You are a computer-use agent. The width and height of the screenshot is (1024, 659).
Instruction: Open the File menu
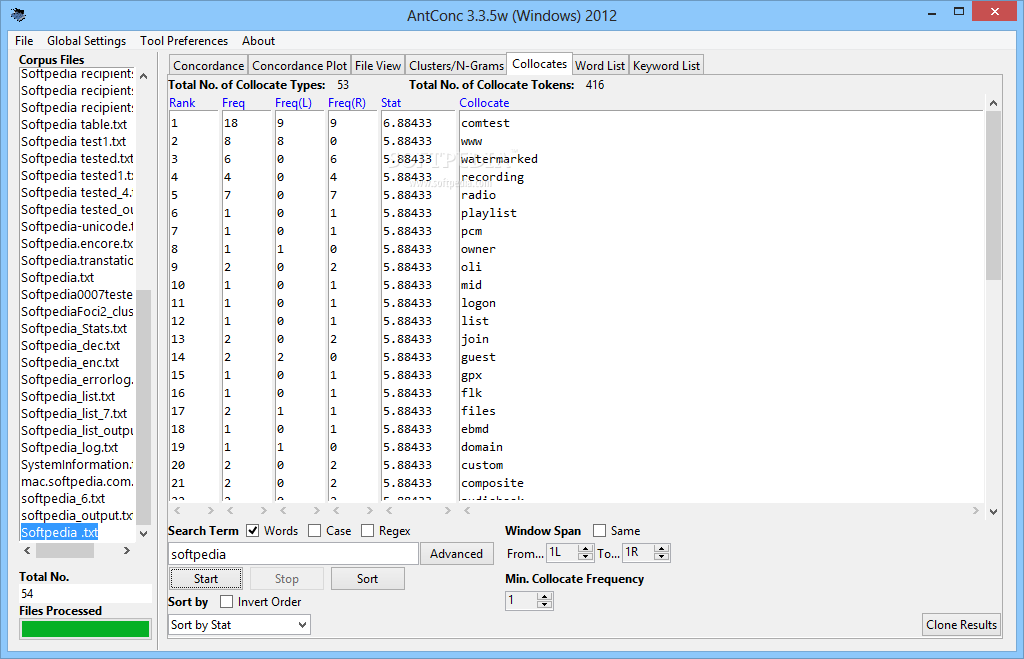point(24,40)
